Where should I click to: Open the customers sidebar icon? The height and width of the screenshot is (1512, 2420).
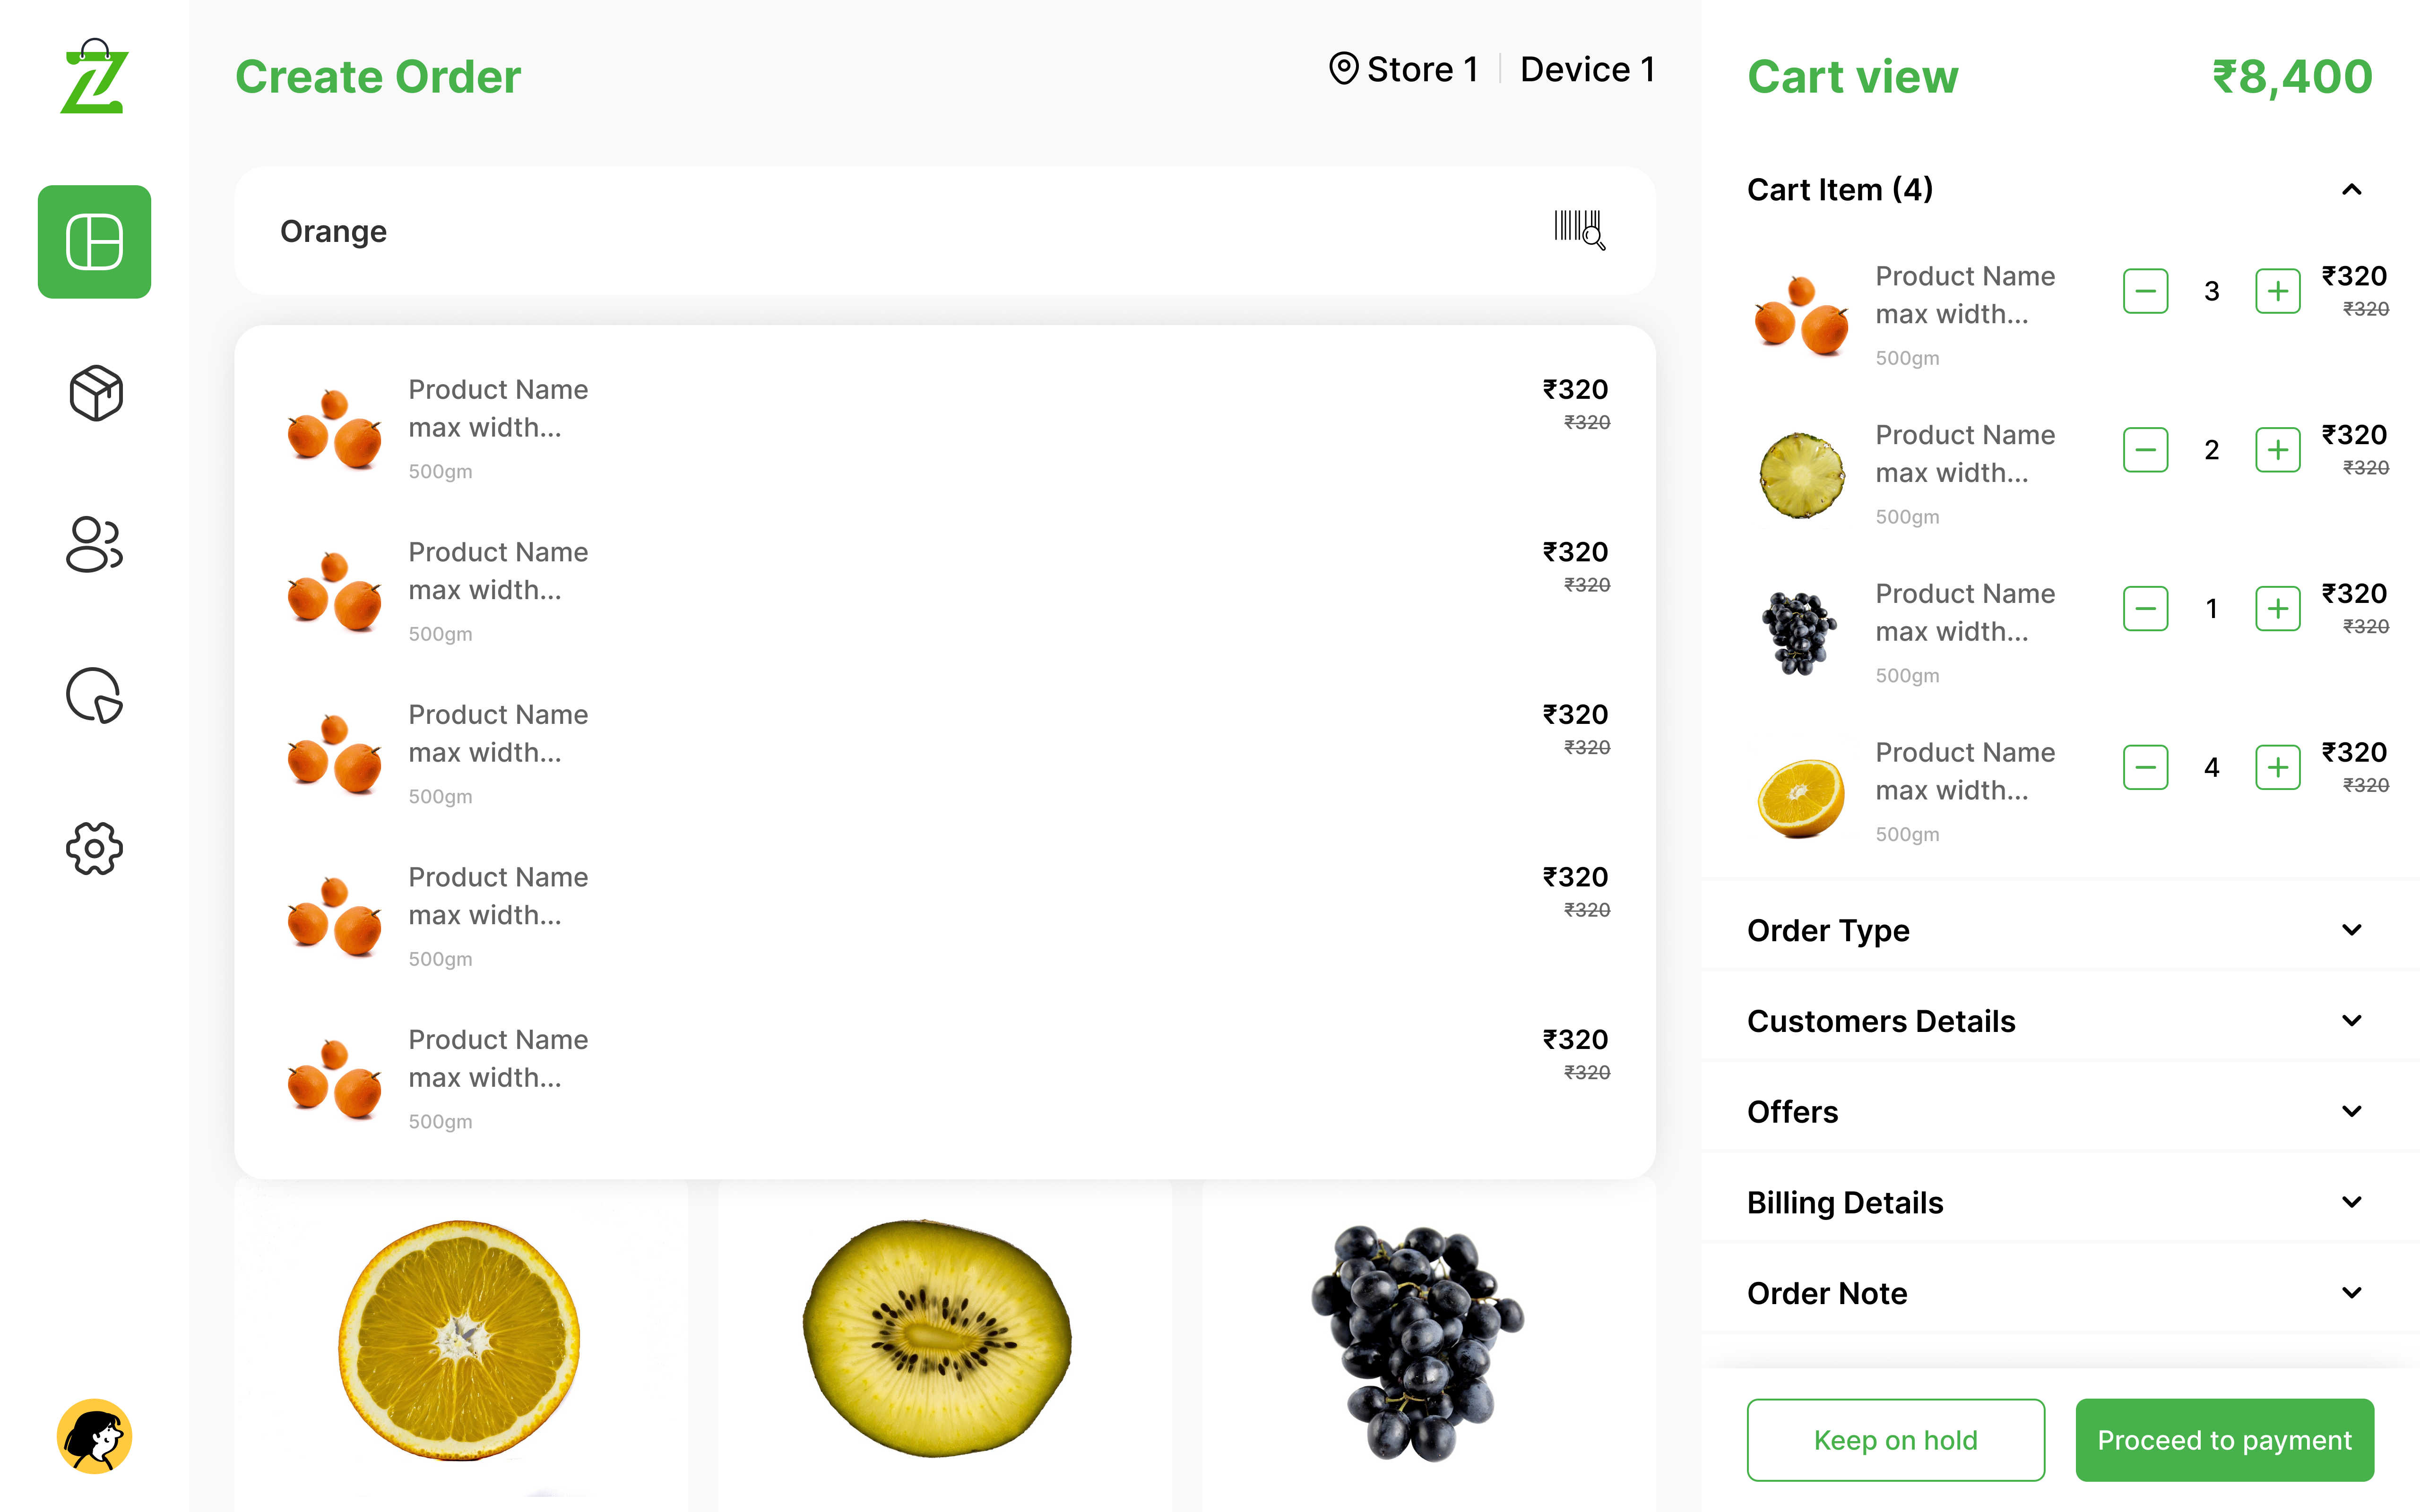95,544
